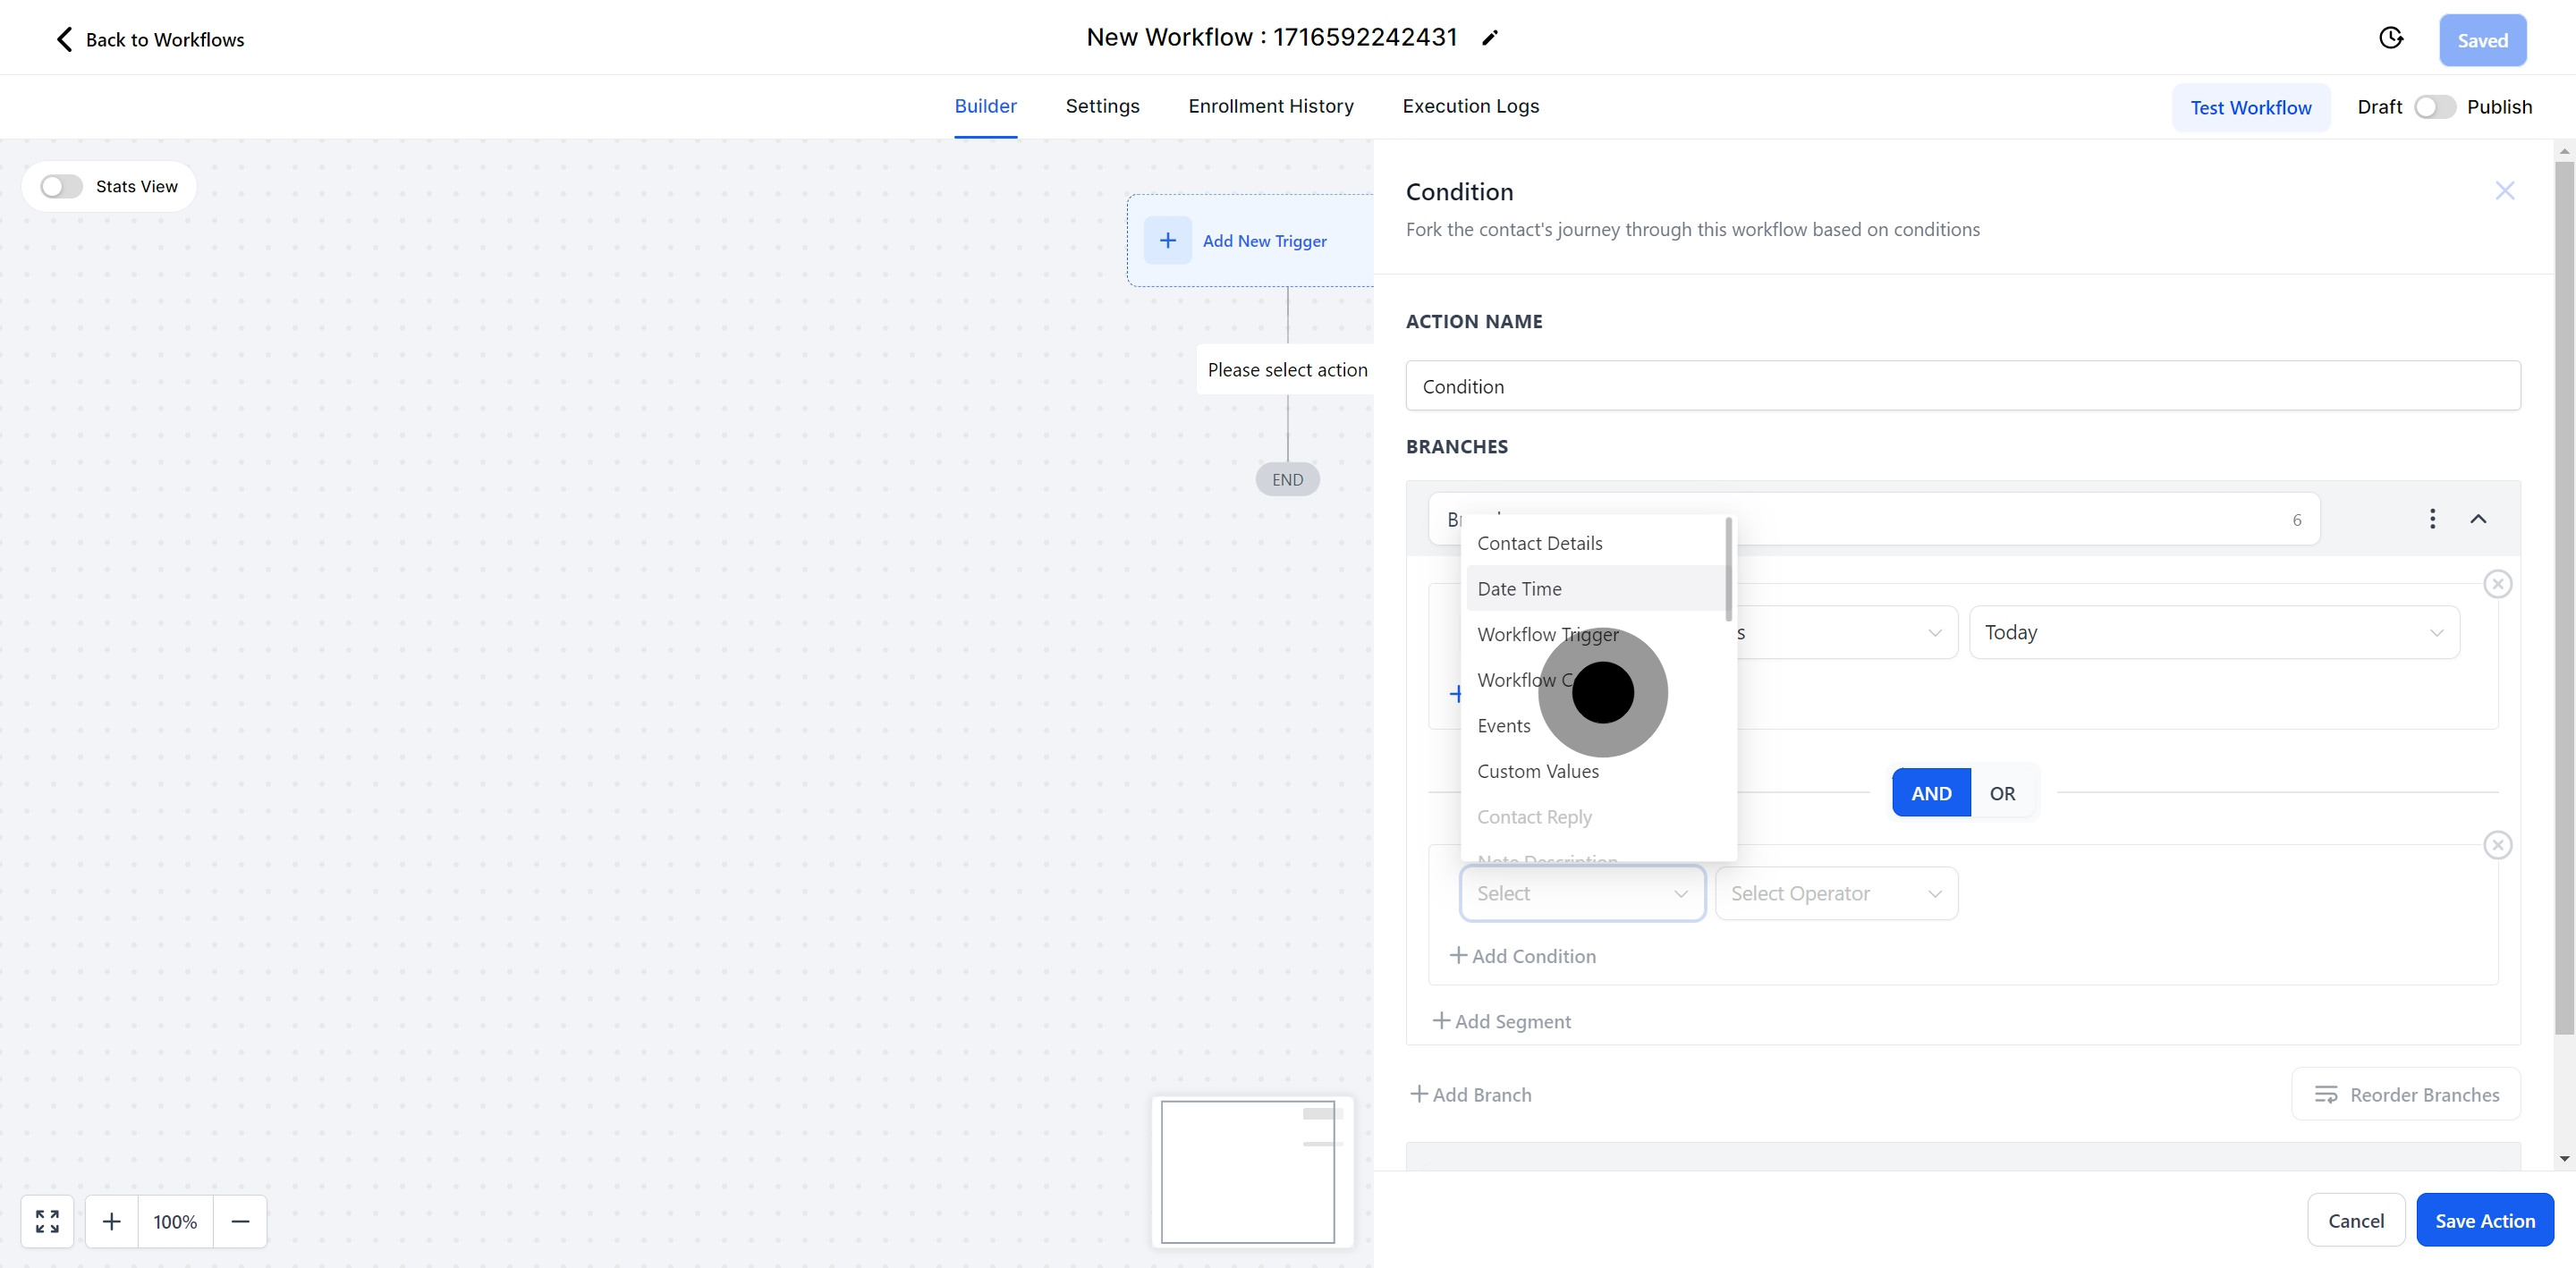Toggle the Stats View switch
The image size is (2576, 1268).
coord(62,187)
